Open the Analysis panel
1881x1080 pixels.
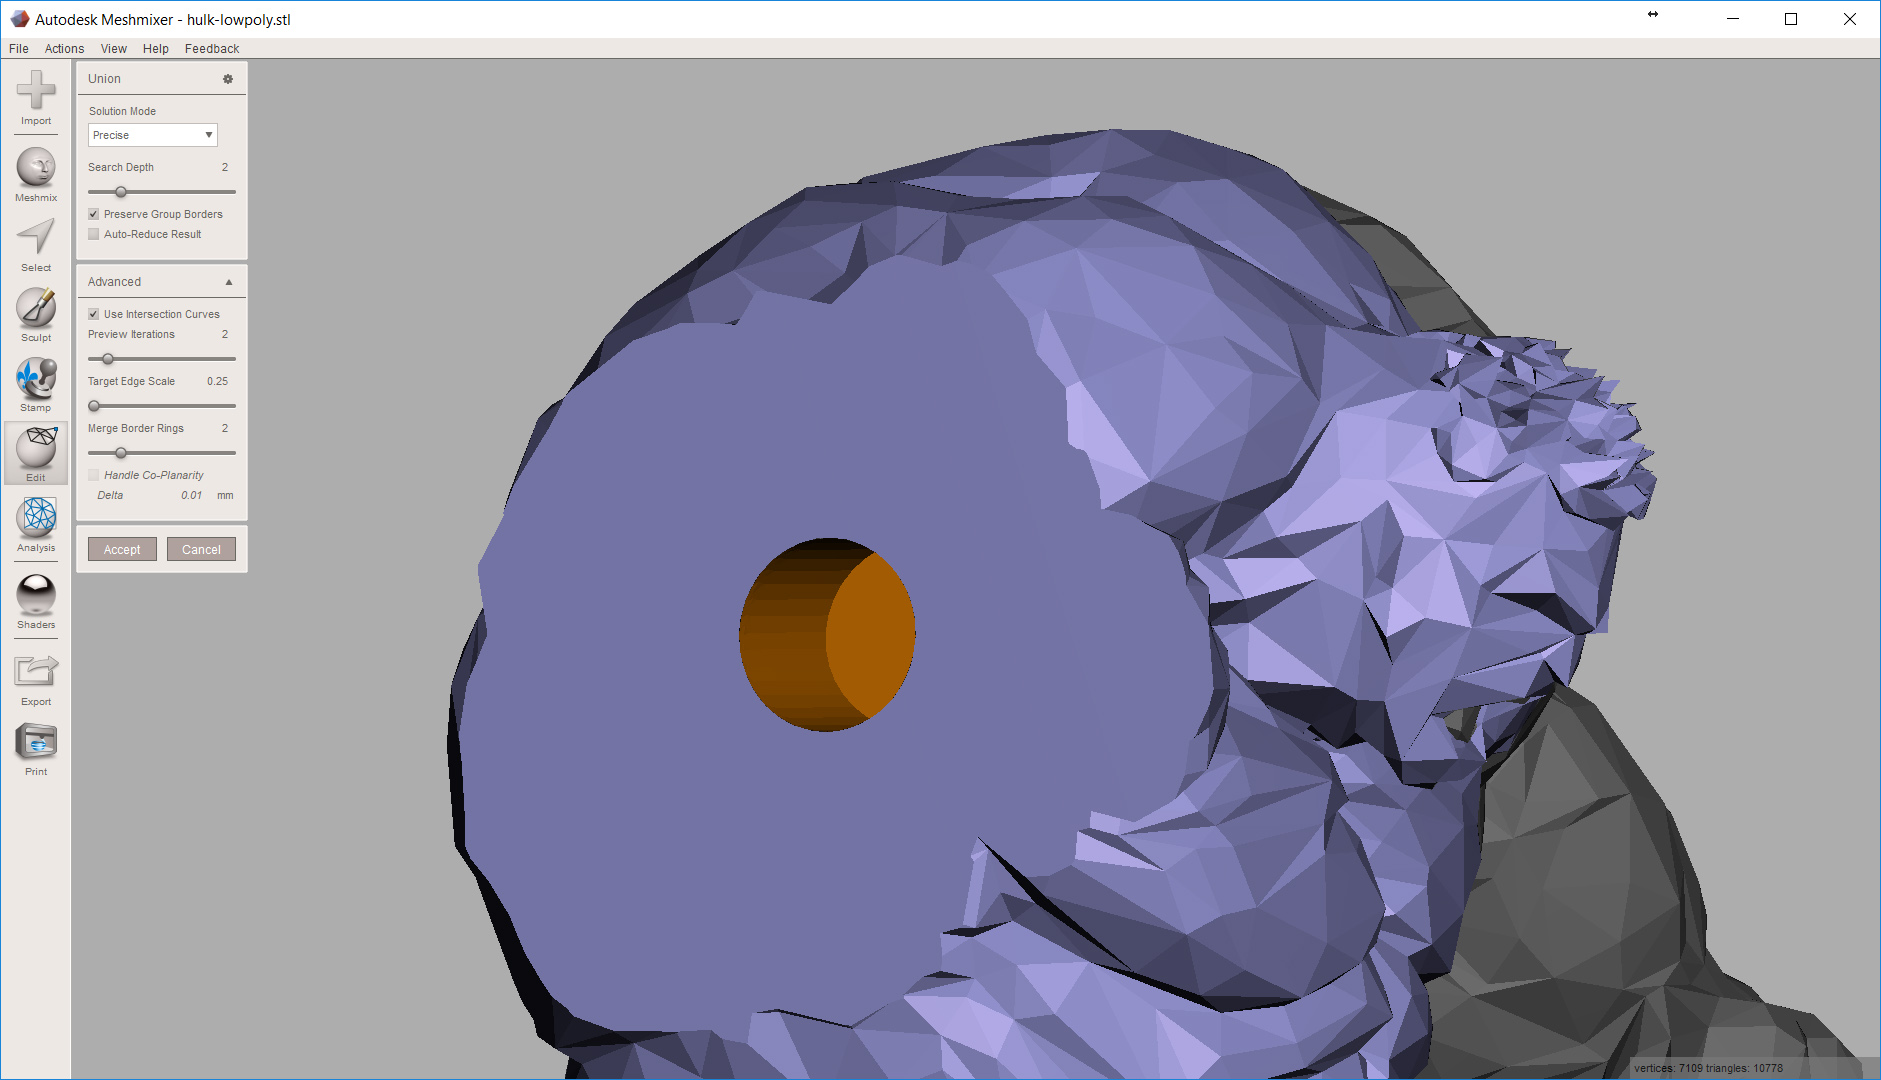(36, 522)
